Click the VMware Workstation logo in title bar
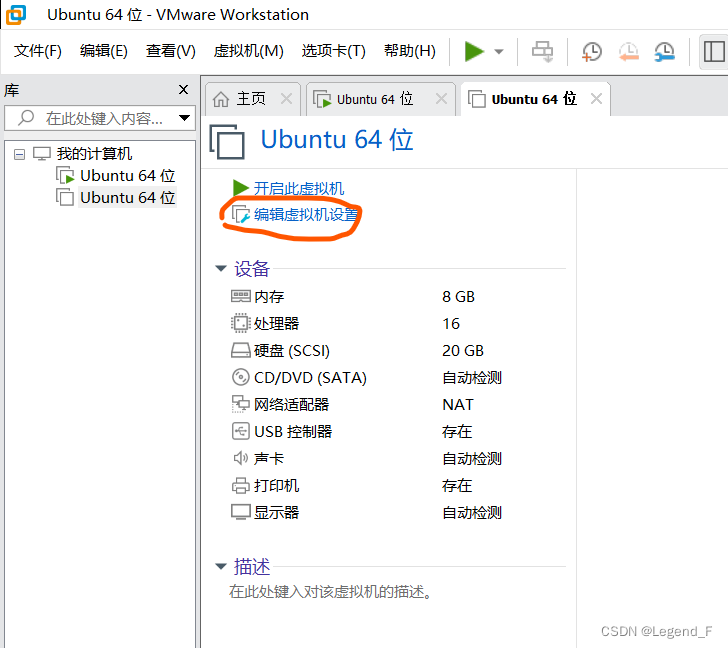This screenshot has height=648, width=728. [x=16, y=14]
